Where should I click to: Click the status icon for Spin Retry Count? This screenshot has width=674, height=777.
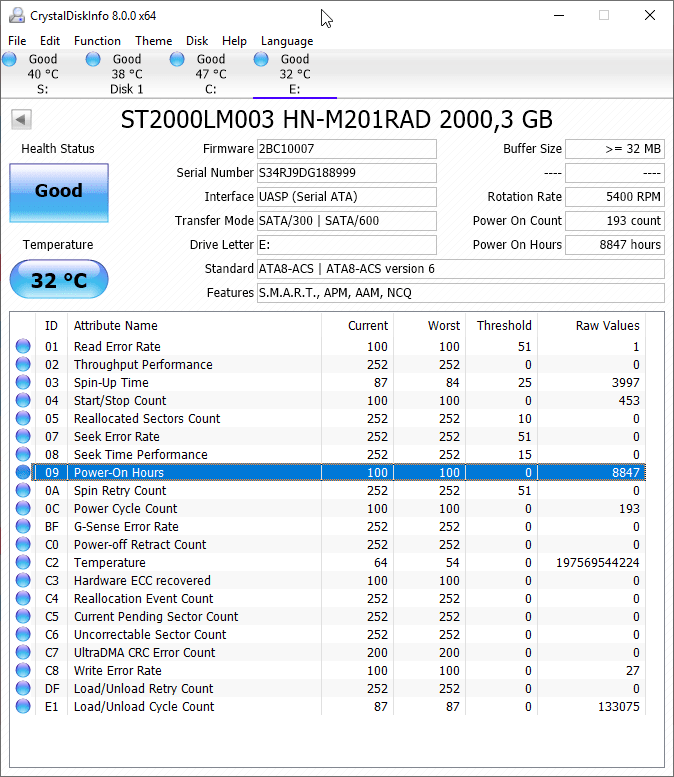pos(23,490)
